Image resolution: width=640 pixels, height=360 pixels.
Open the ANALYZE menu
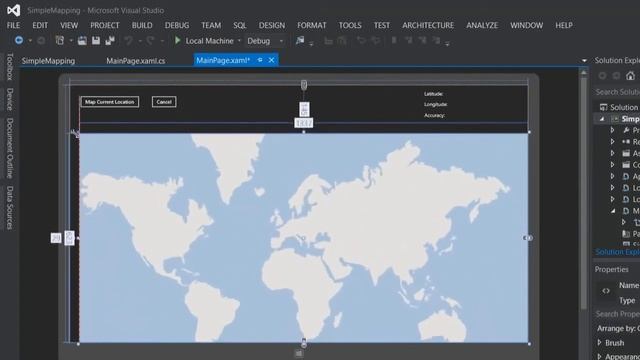click(482, 25)
